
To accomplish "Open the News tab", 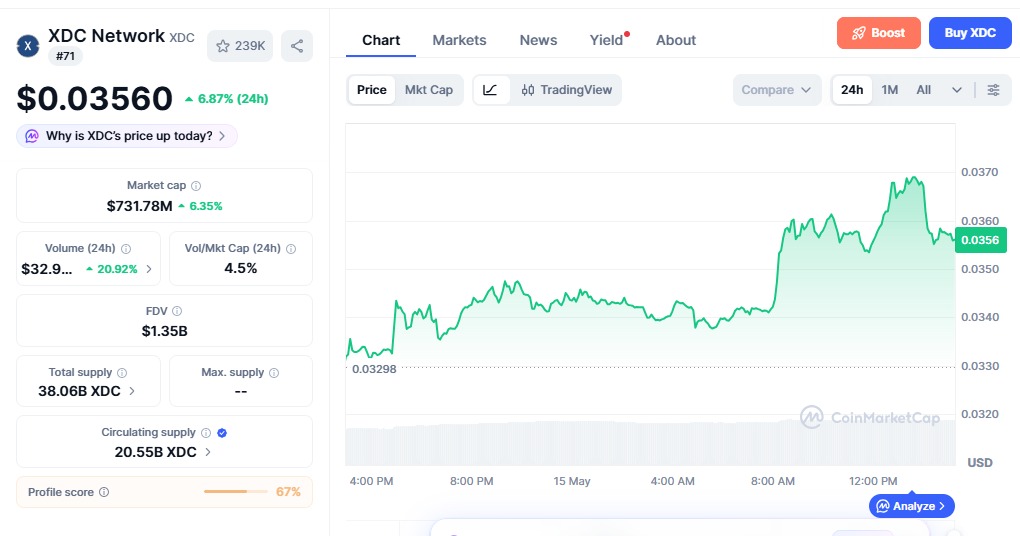I will pos(538,40).
